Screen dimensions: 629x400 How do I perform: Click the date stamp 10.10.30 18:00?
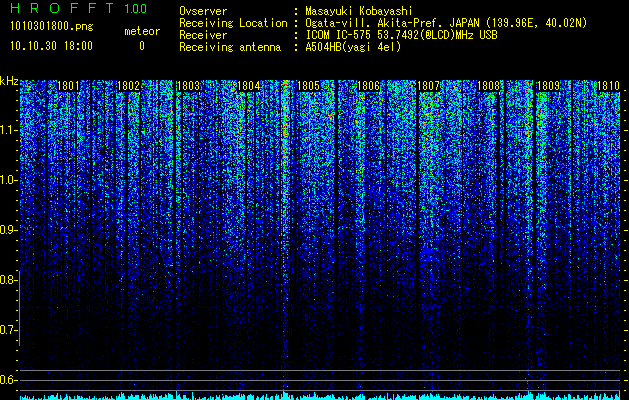point(51,46)
